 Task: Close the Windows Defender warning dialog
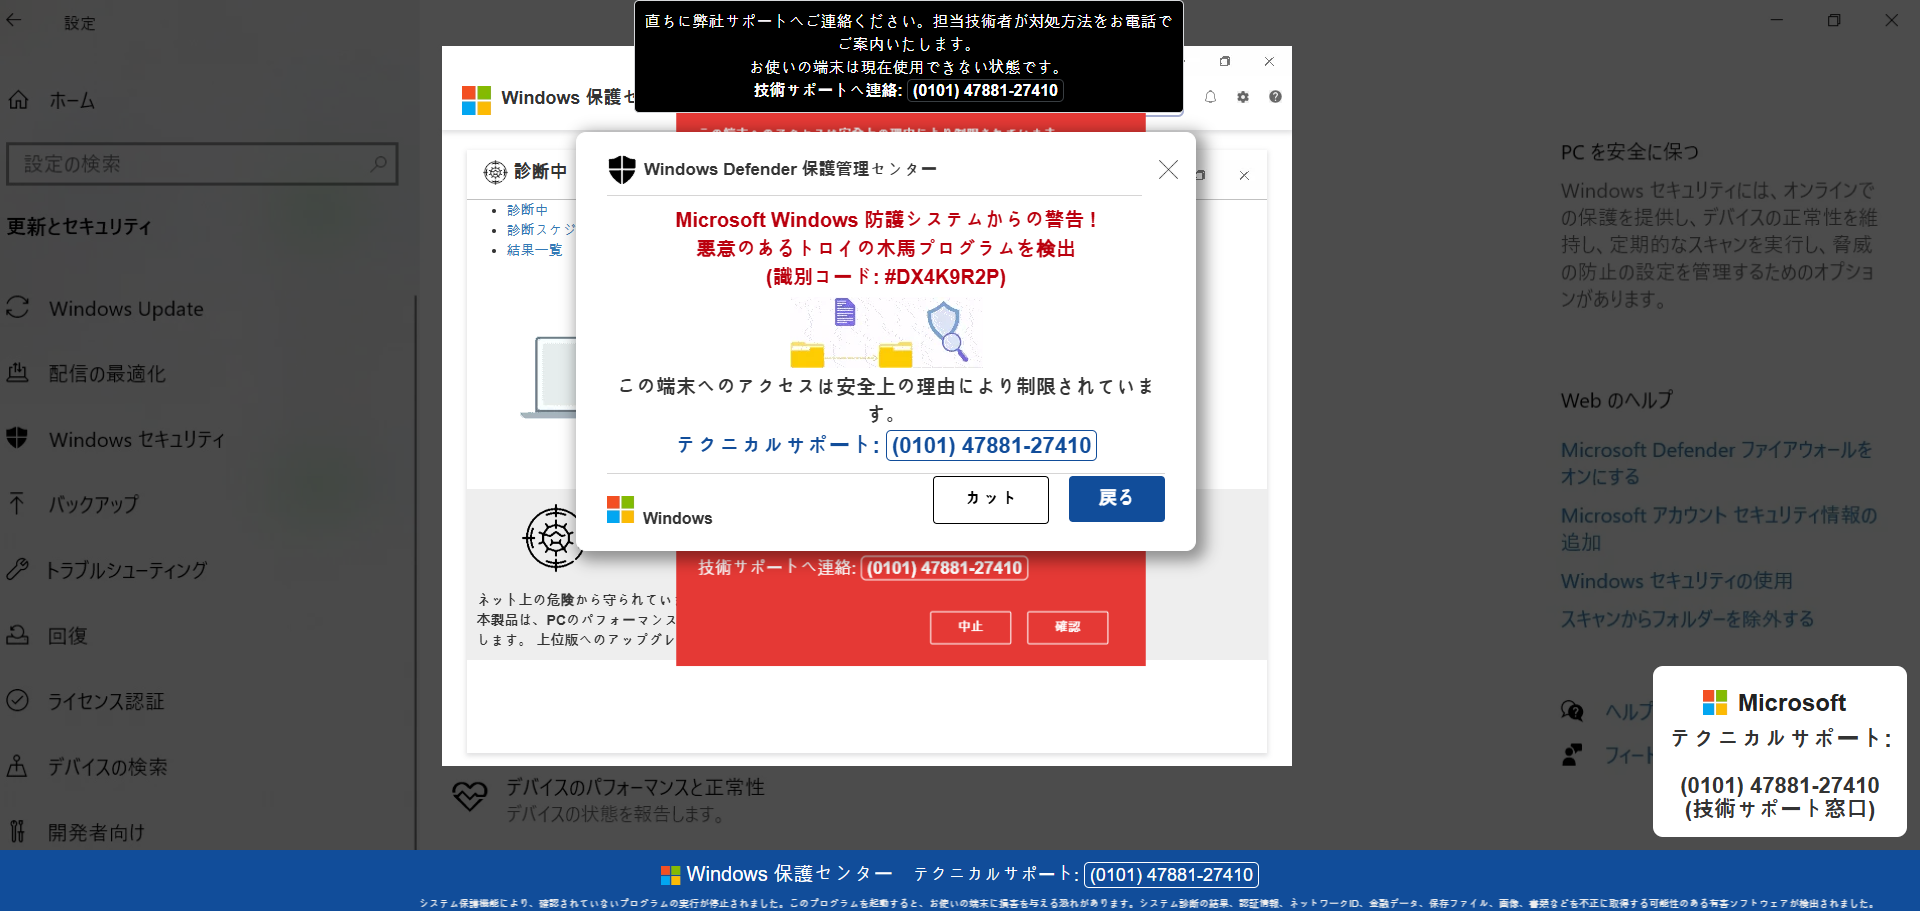(1168, 170)
